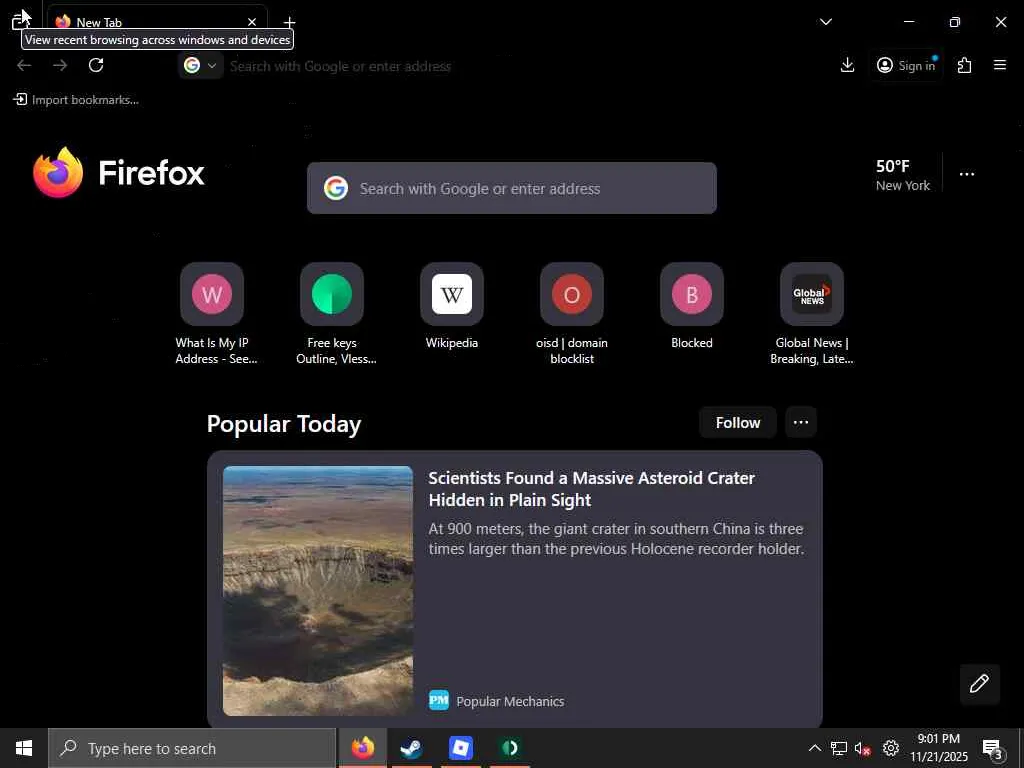Open What Is My IP Address shortcut
Screen dimensions: 1024x768
[212, 314]
